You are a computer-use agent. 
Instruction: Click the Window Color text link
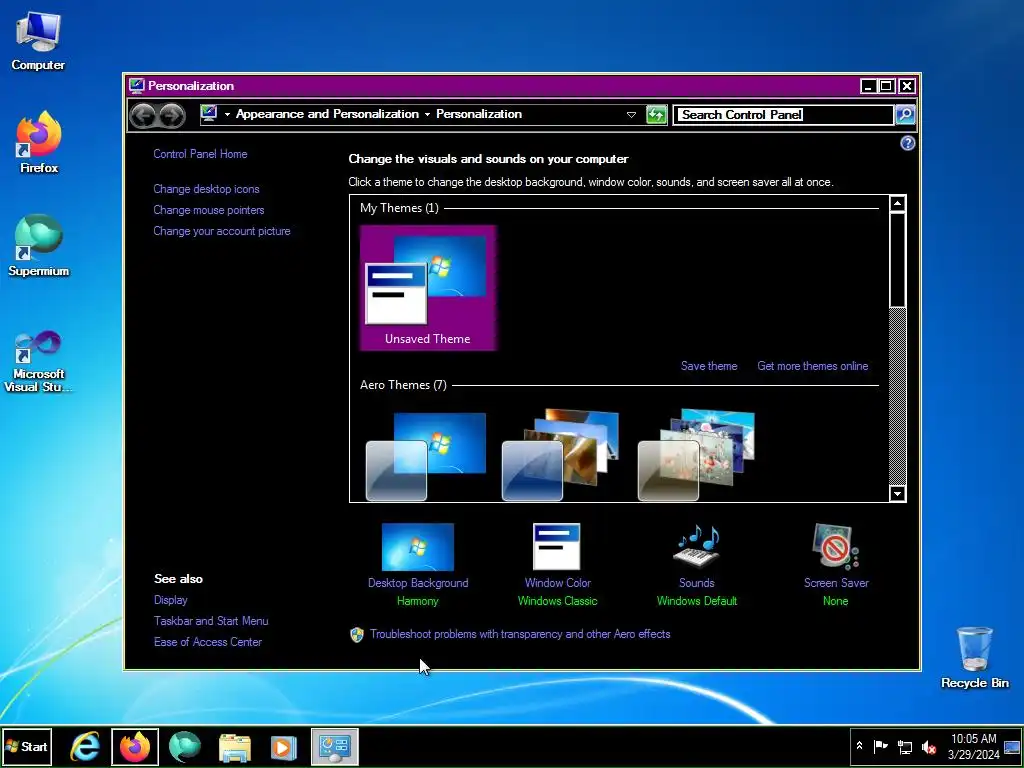click(x=558, y=583)
